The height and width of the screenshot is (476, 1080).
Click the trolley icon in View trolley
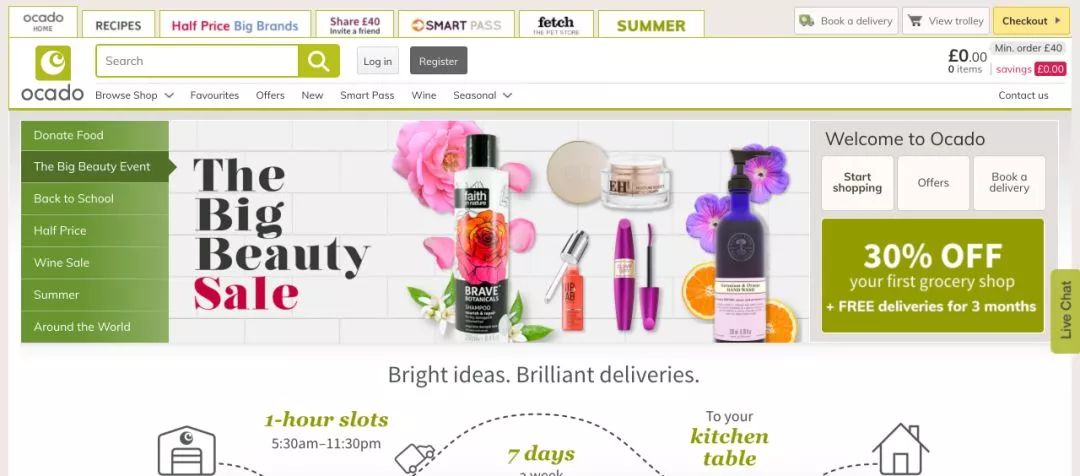pos(915,21)
